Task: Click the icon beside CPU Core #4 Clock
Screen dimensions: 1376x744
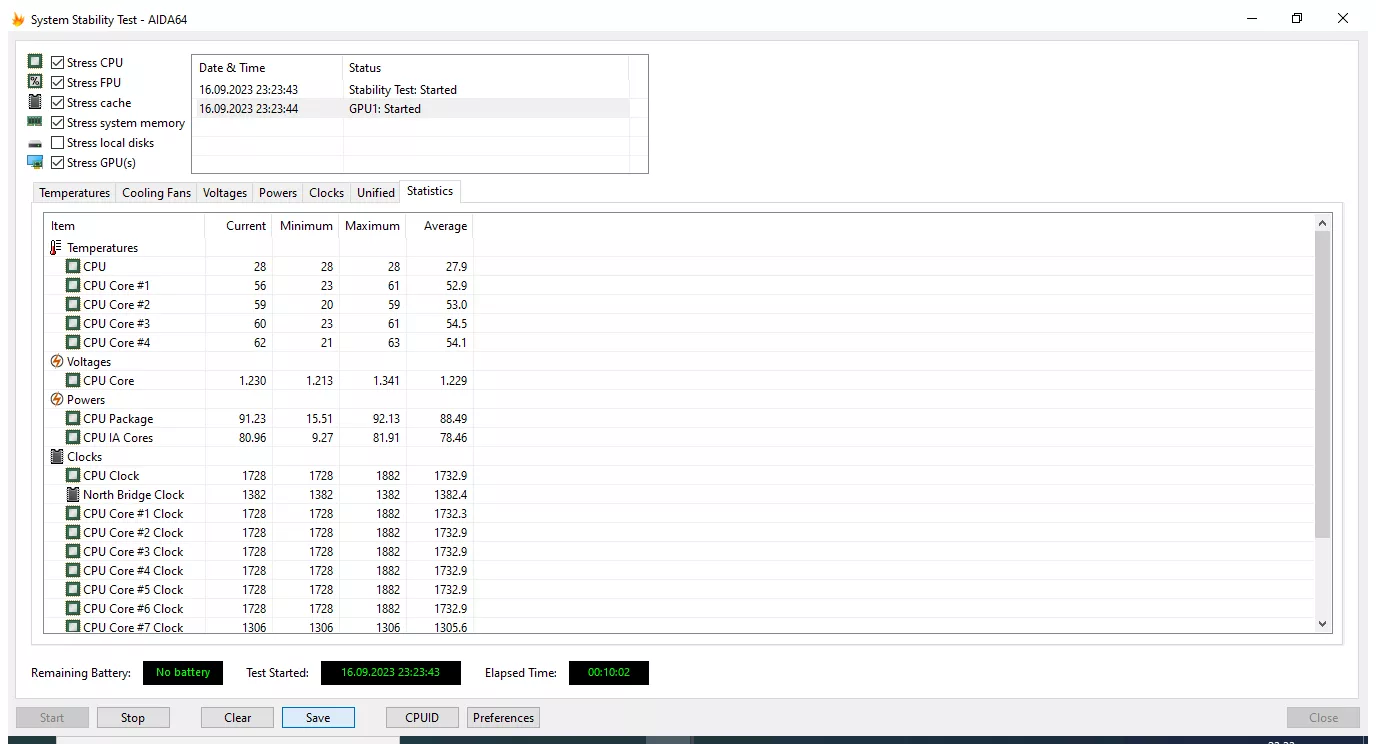Action: point(73,570)
